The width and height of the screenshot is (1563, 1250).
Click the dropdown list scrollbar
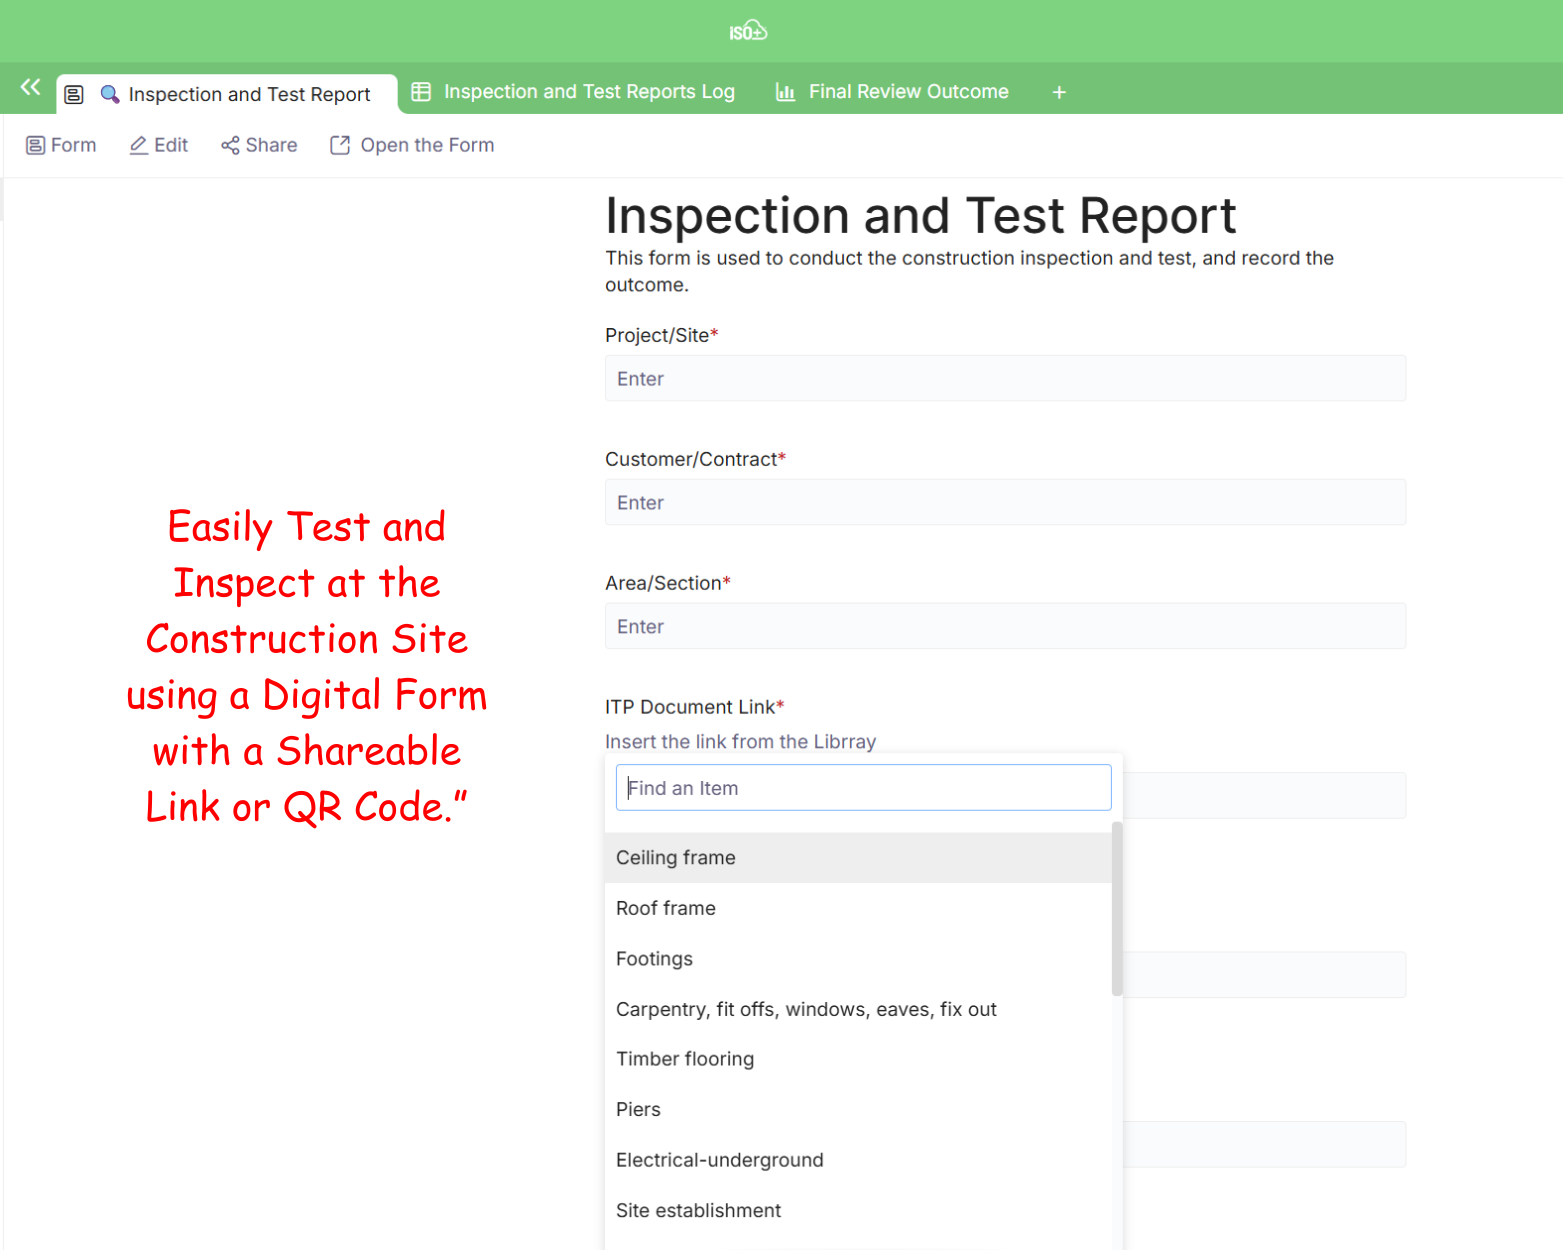click(x=1117, y=908)
